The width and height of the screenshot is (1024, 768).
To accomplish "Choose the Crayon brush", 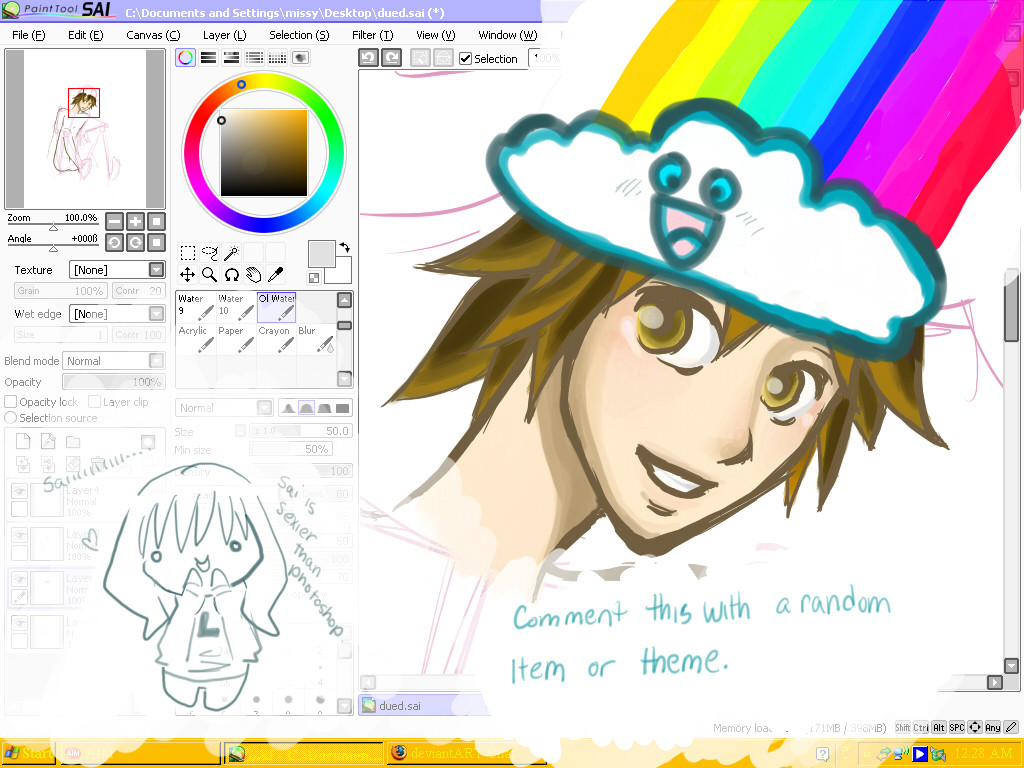I will tap(276, 340).
